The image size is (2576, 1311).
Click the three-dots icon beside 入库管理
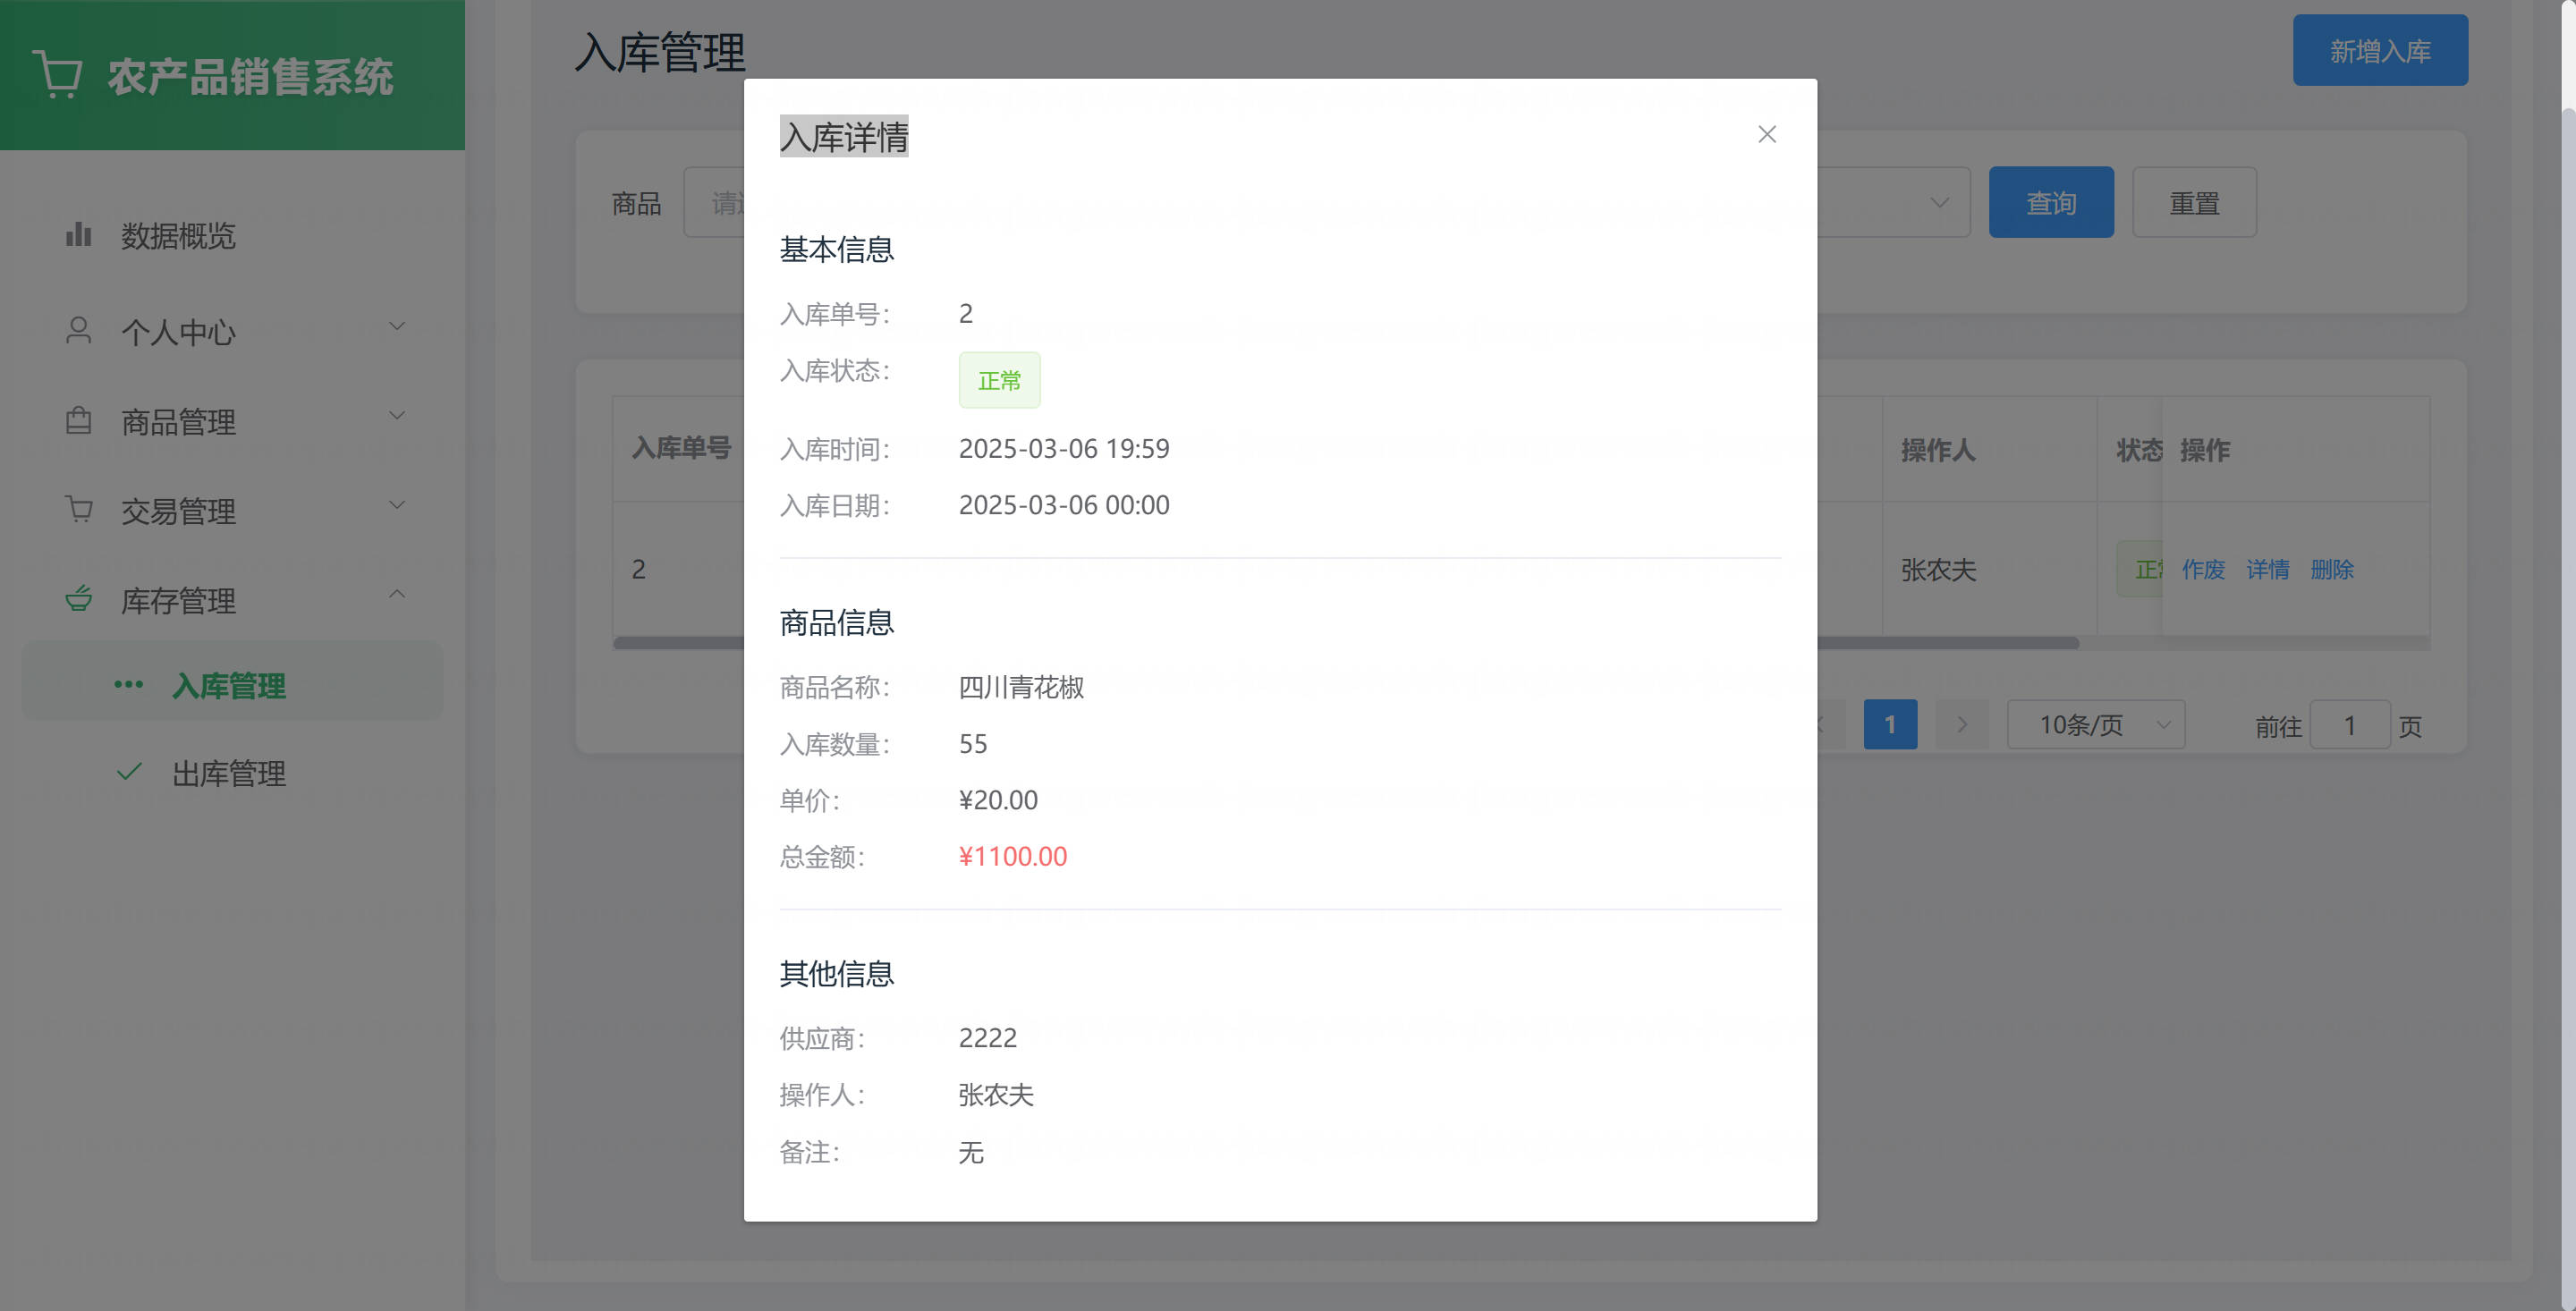(128, 685)
